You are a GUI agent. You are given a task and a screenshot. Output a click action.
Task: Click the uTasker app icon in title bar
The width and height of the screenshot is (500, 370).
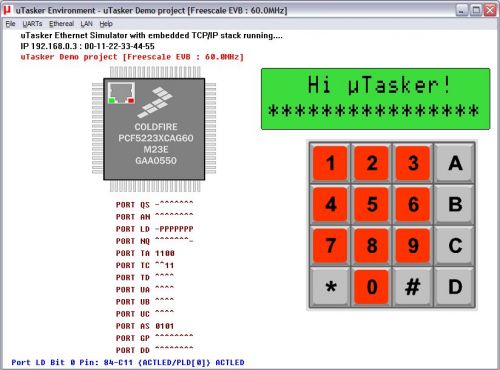tap(7, 10)
